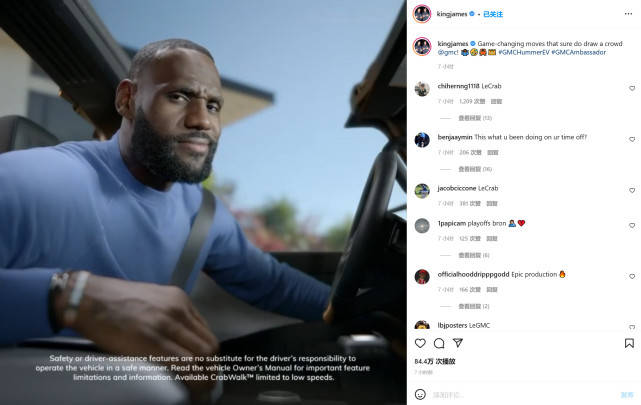The width and height of the screenshot is (641, 405).
Task: Click the following button next to kingjames
Action: tap(493, 14)
